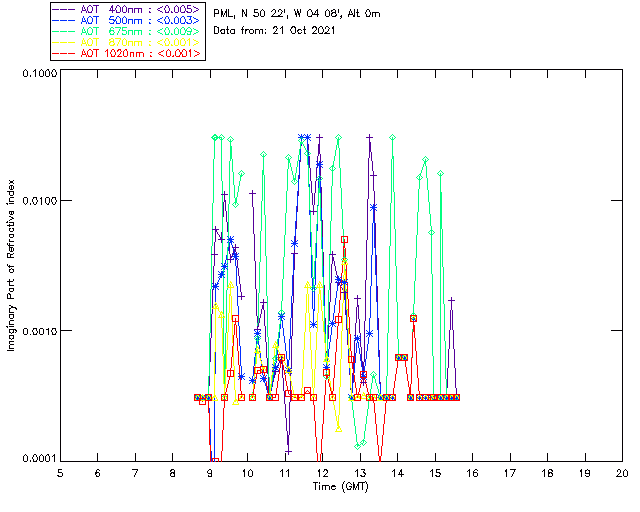Click the last purple plus marker past 15 GMT
Screen dimensions: 640x512
[451, 300]
